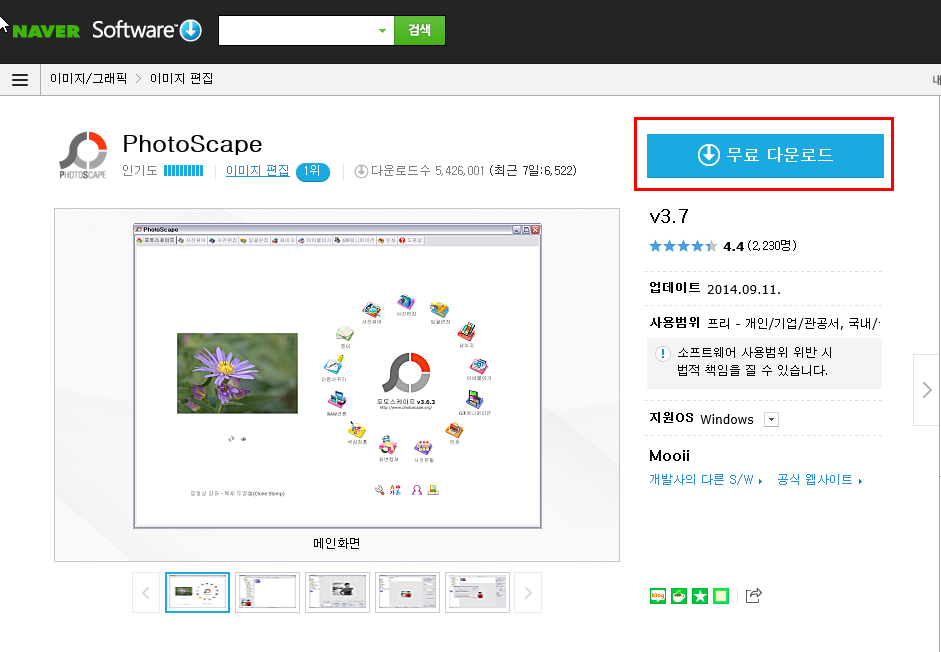941x652 pixels.
Task: Share to Naver blog icon
Action: (x=658, y=596)
